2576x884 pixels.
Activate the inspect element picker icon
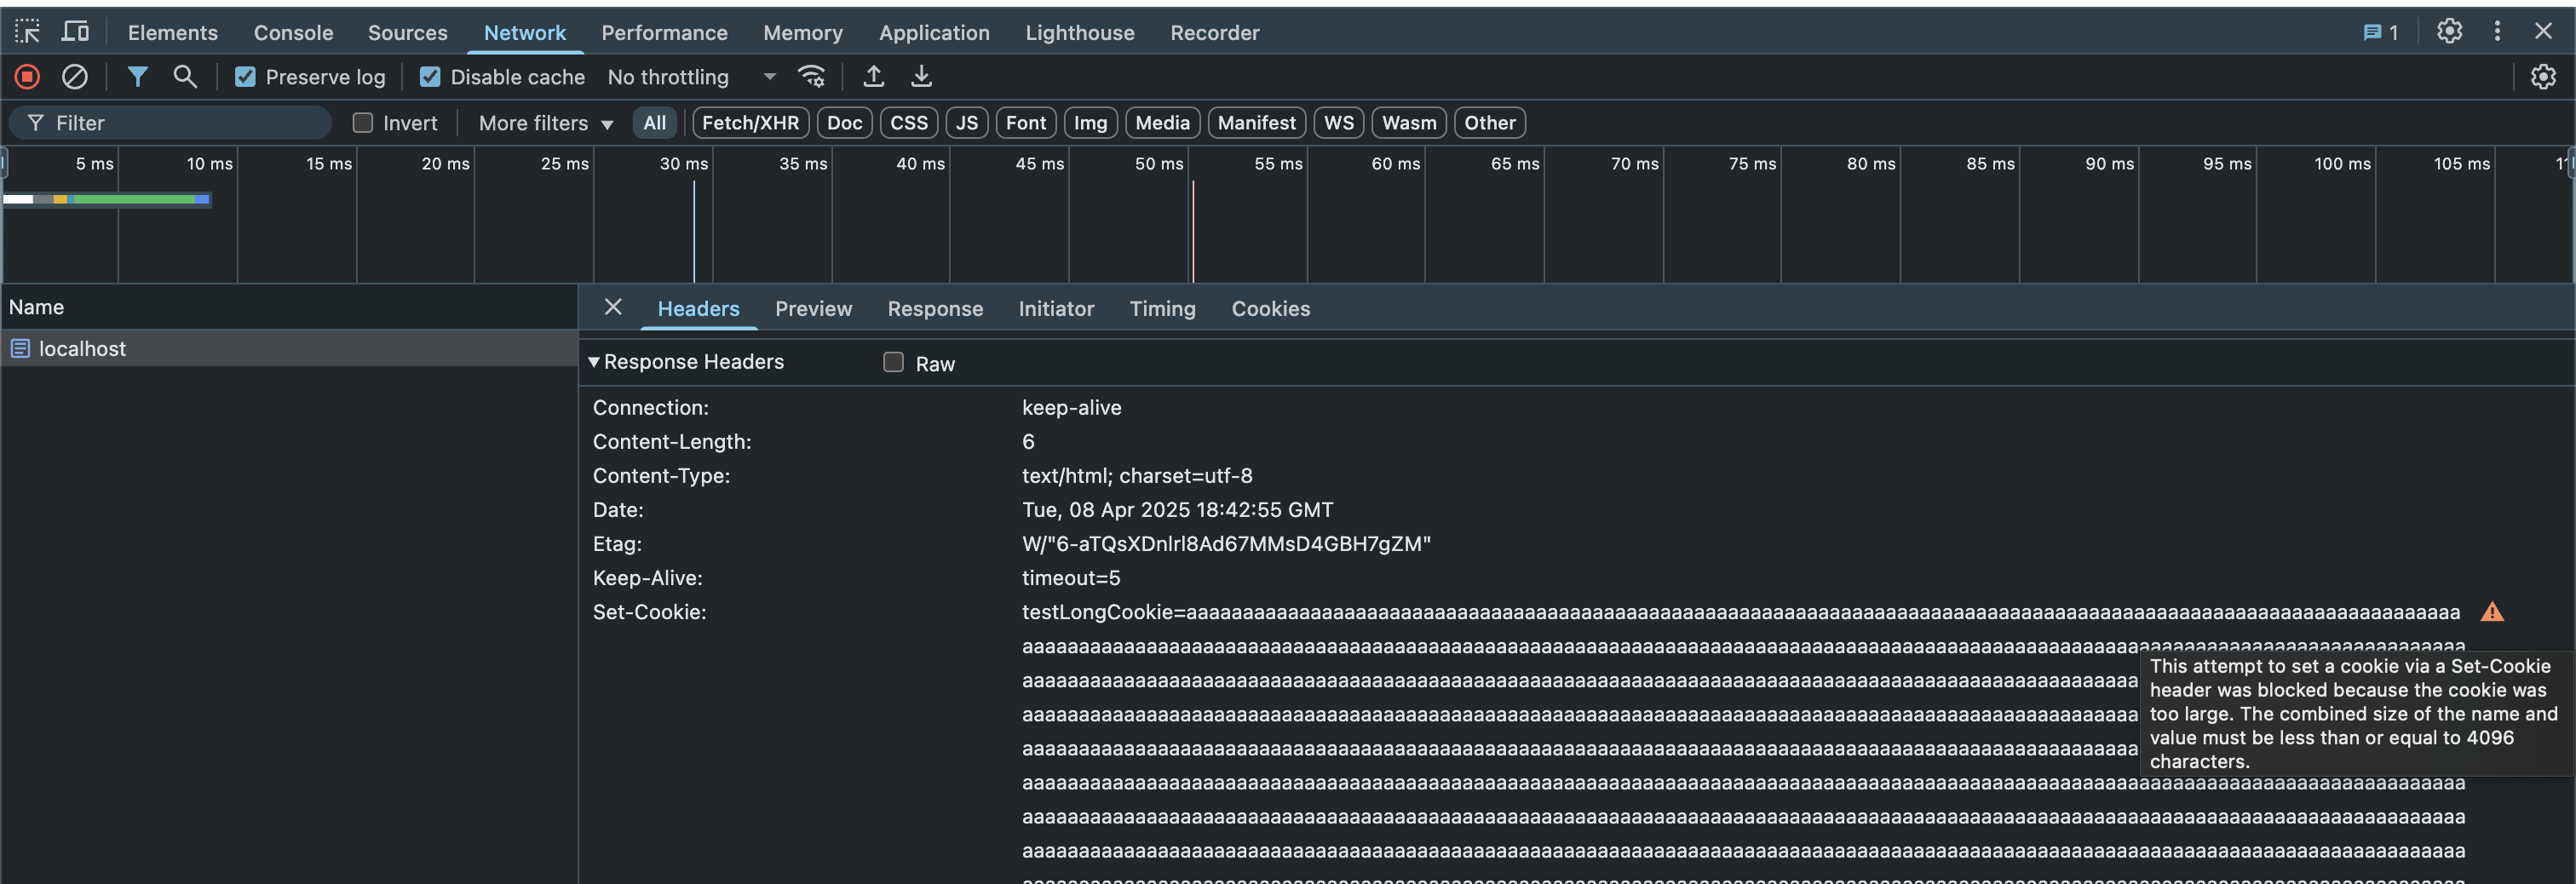27,32
